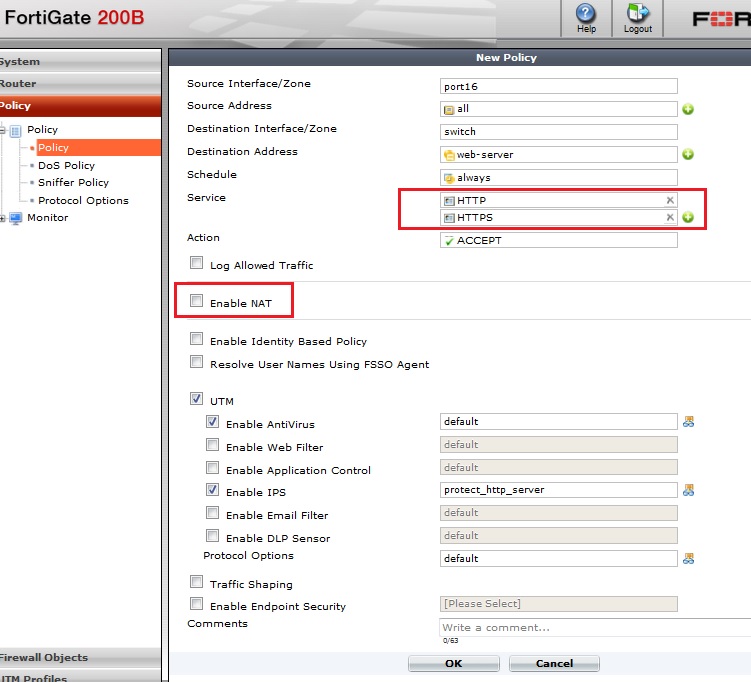
Task: Click the Comments text field
Action: pyautogui.click(x=595, y=627)
